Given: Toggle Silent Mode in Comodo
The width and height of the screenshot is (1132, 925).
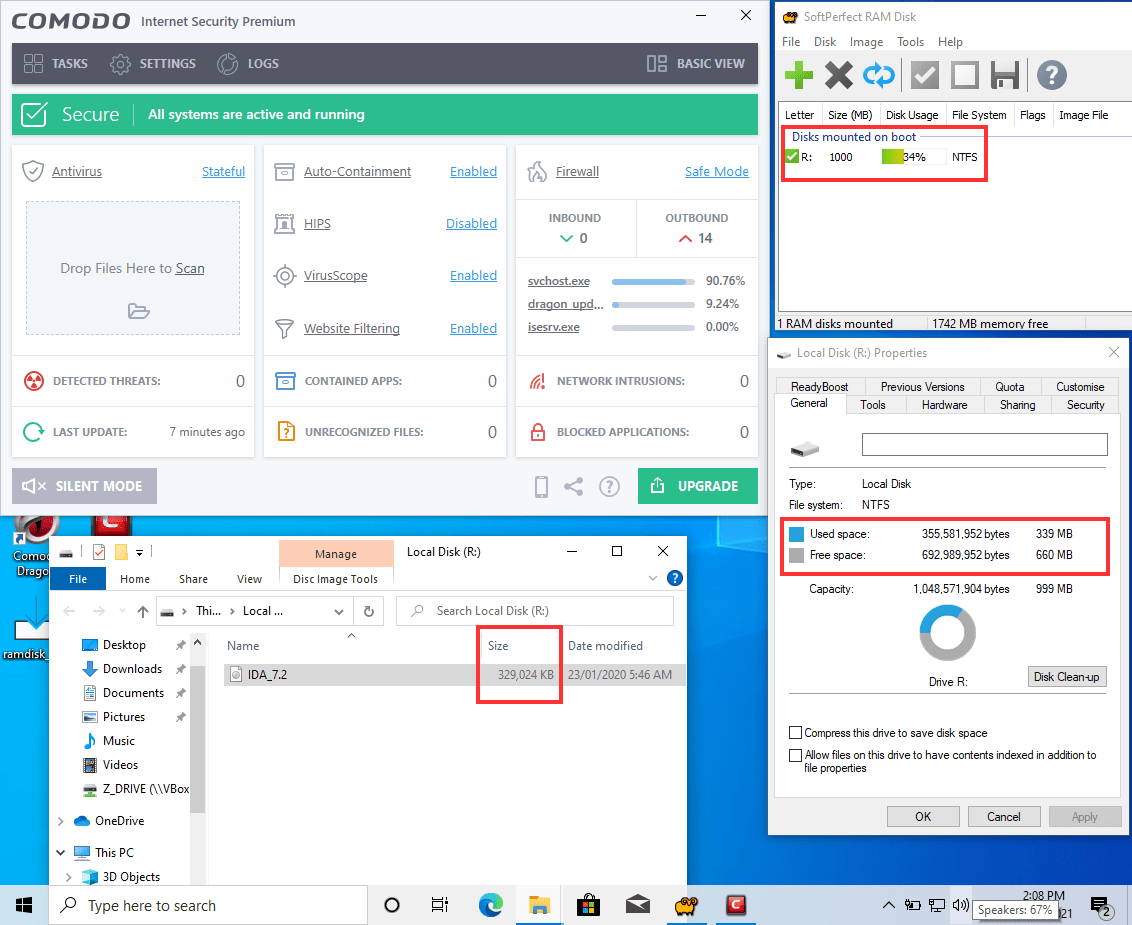Looking at the screenshot, I should pos(84,486).
